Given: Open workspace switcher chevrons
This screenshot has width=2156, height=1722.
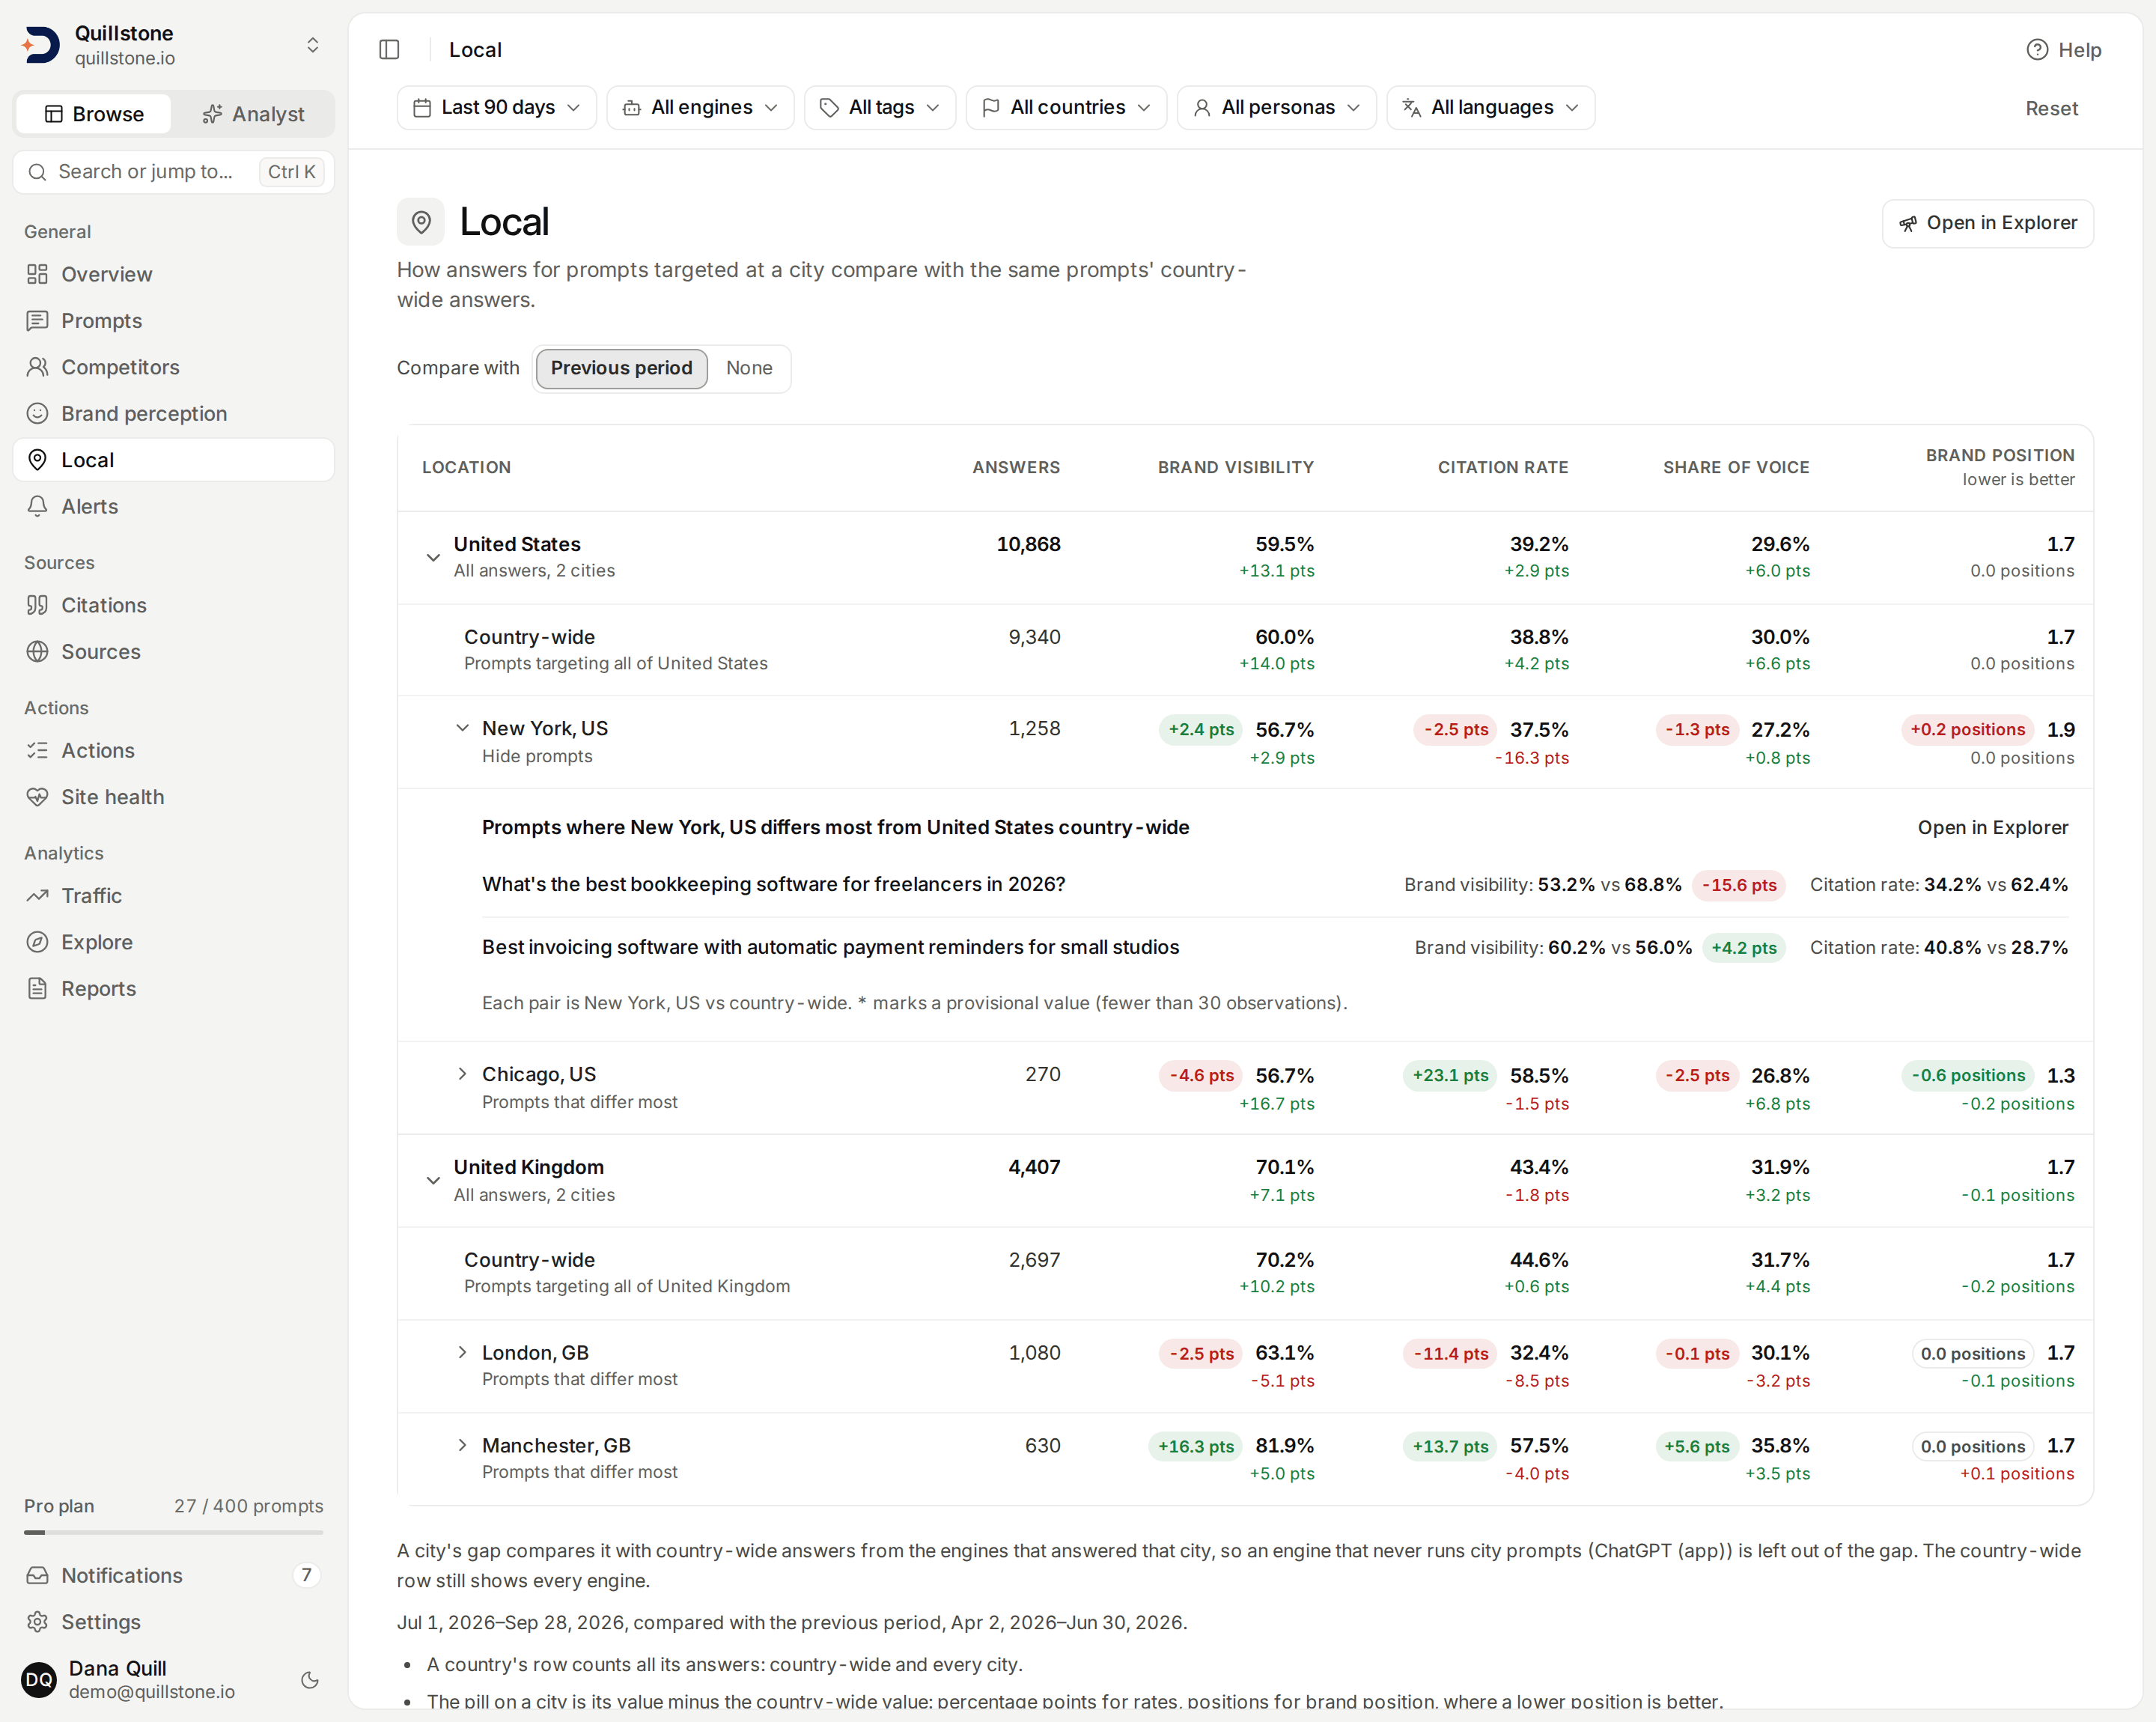Looking at the screenshot, I should (313, 45).
